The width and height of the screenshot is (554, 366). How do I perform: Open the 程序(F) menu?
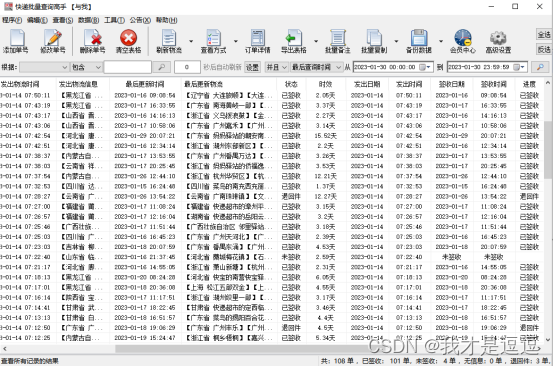12,20
